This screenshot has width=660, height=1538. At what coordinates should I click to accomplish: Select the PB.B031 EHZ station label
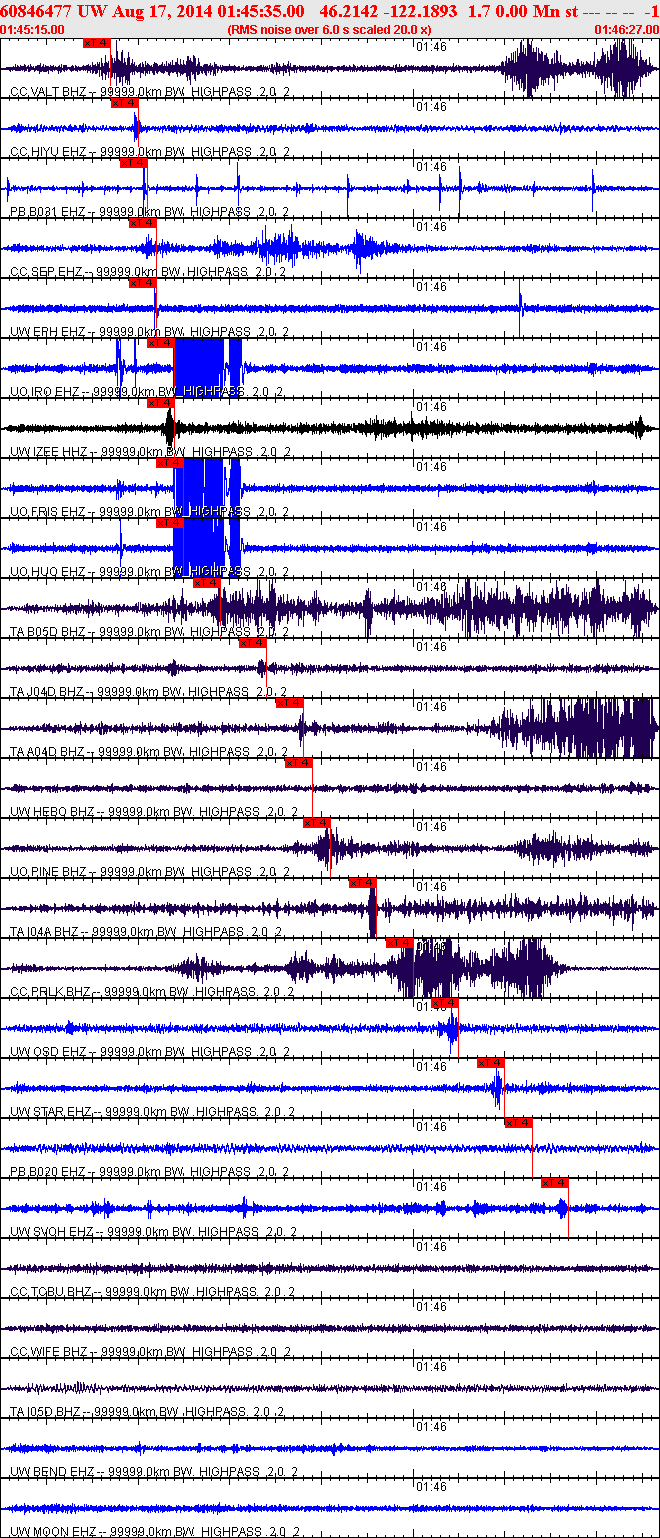pyautogui.click(x=48, y=212)
